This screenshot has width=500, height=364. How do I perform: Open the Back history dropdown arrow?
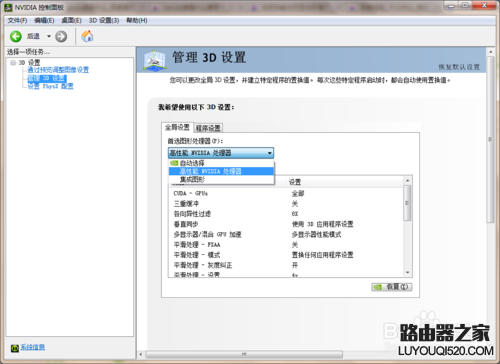(x=49, y=36)
